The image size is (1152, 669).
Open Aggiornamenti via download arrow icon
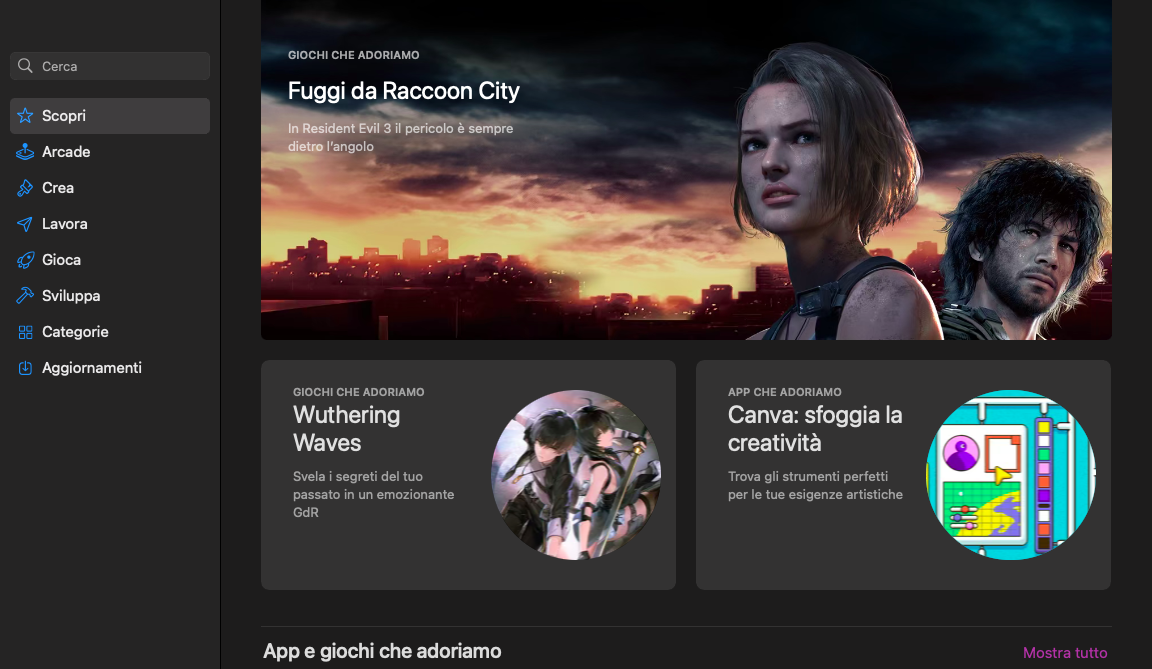click(x=25, y=368)
